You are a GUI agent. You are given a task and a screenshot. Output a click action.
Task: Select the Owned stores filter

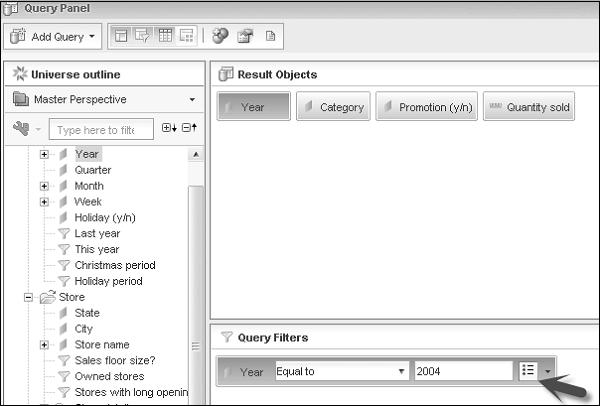coord(109,377)
